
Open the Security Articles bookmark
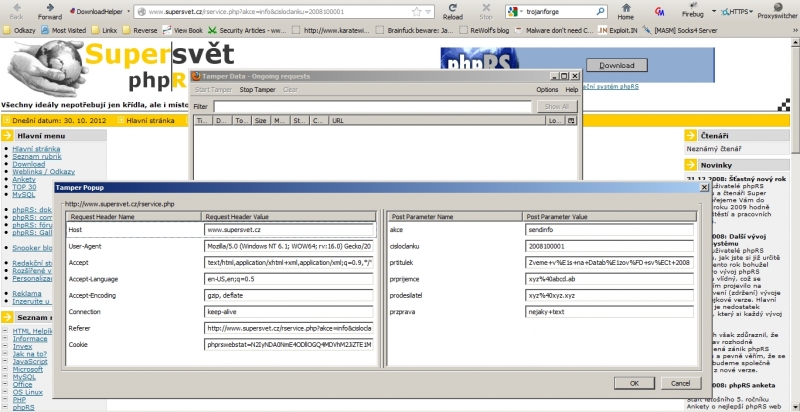pyautogui.click(x=247, y=30)
